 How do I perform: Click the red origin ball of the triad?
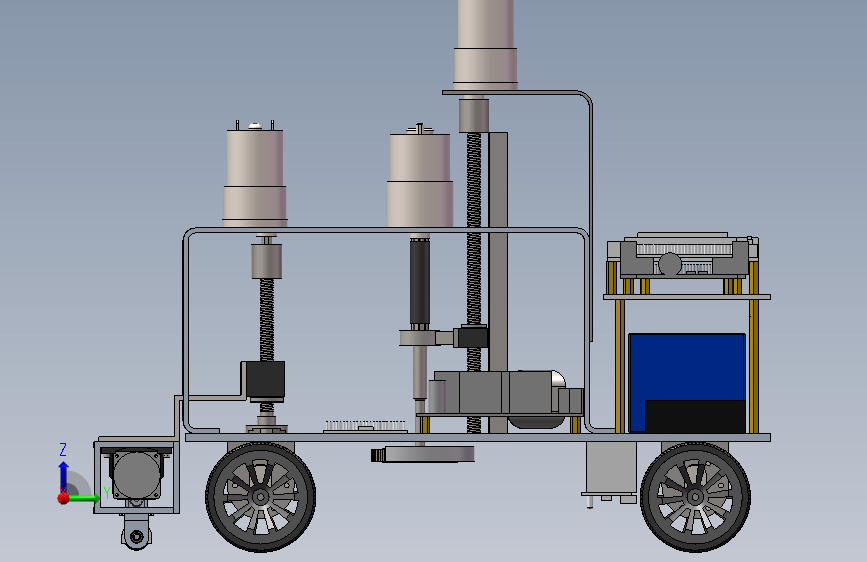pos(64,498)
